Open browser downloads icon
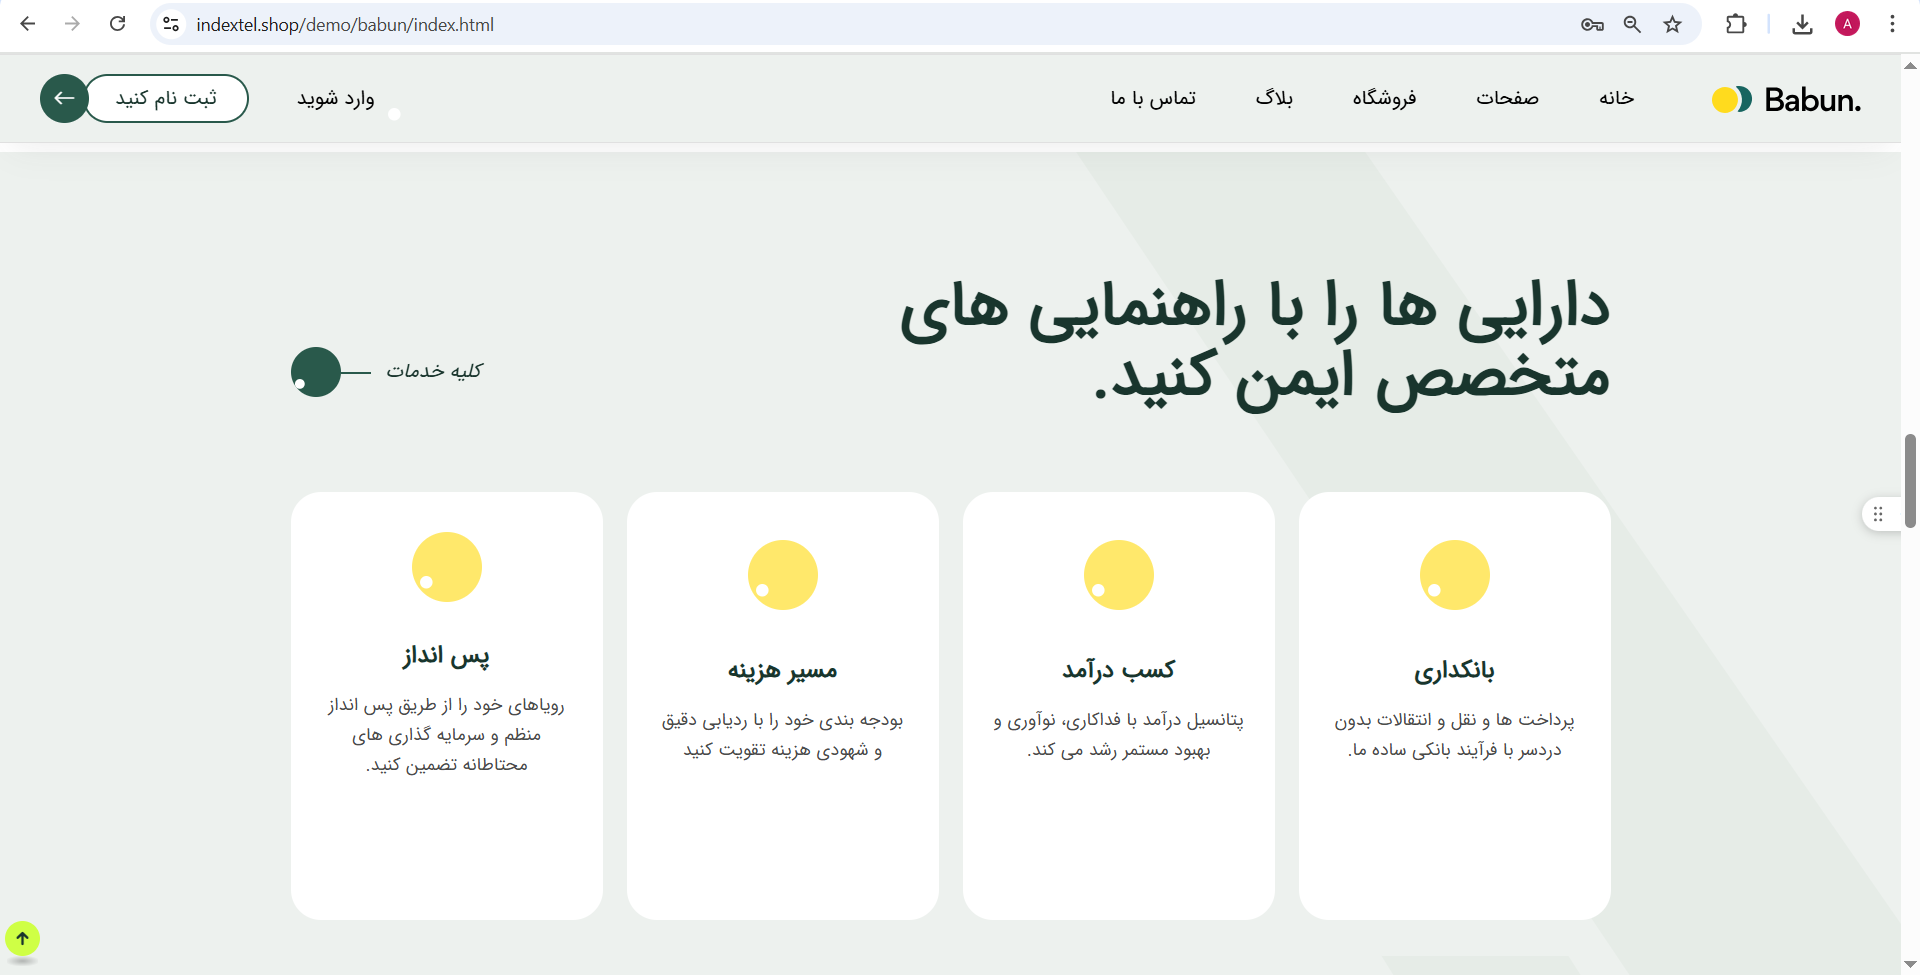The image size is (1920, 975). [1802, 24]
